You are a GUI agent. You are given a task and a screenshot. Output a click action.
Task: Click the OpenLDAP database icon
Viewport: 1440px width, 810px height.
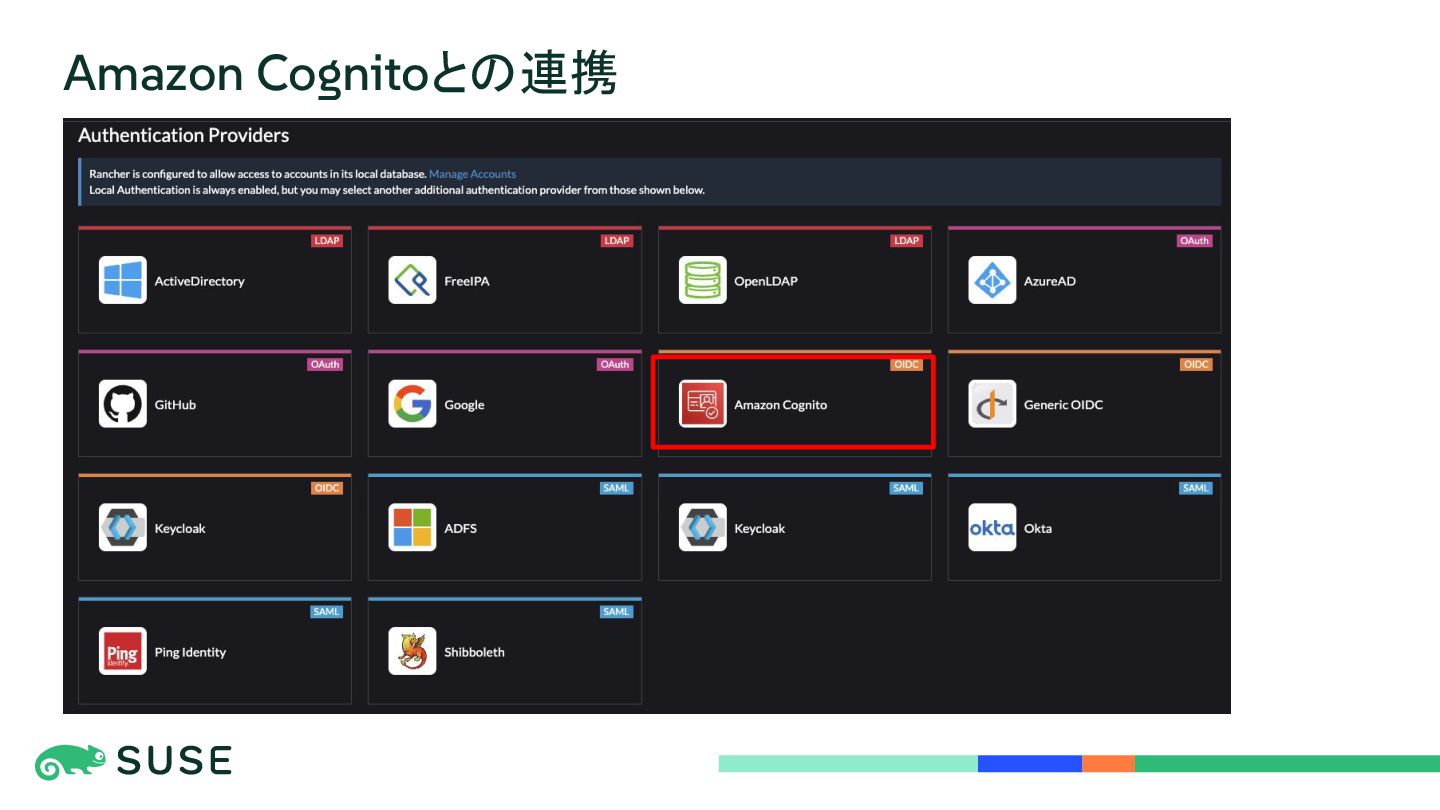[702, 280]
